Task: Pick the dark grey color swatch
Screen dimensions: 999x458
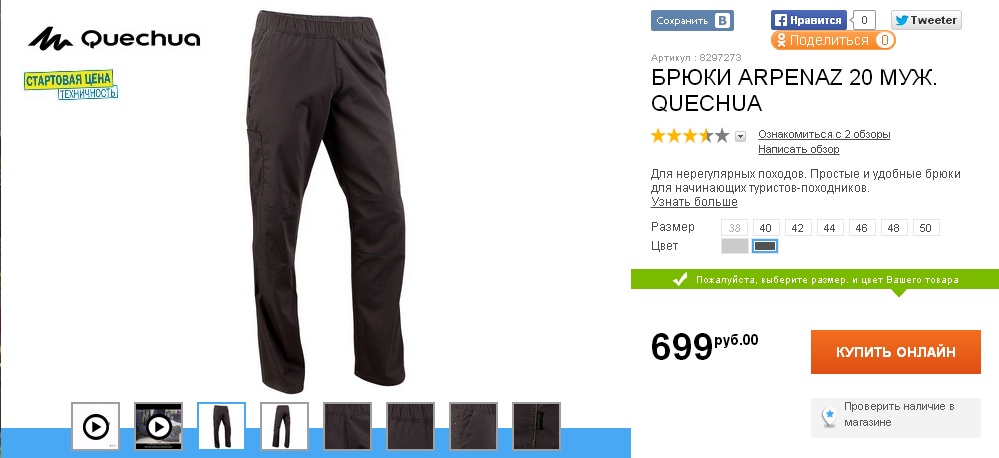Action: [x=765, y=246]
